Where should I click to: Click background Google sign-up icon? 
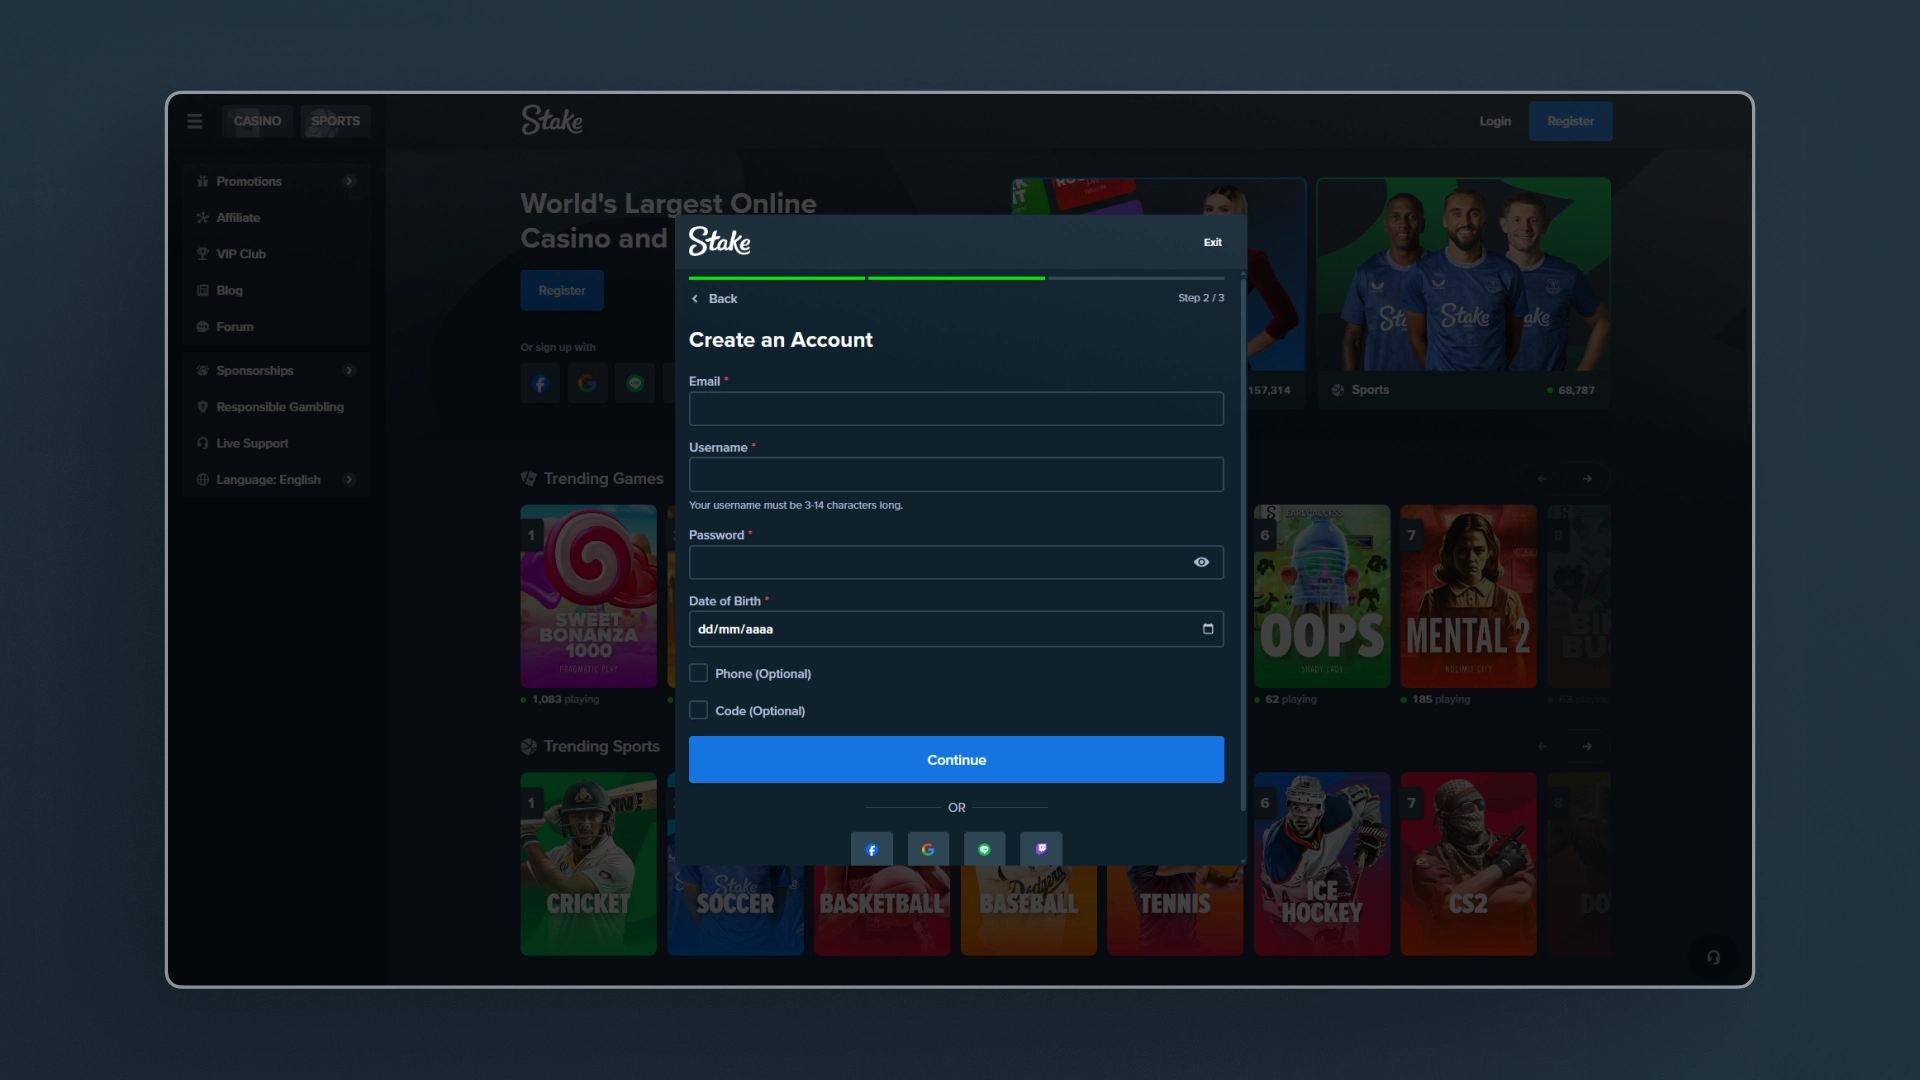587,383
